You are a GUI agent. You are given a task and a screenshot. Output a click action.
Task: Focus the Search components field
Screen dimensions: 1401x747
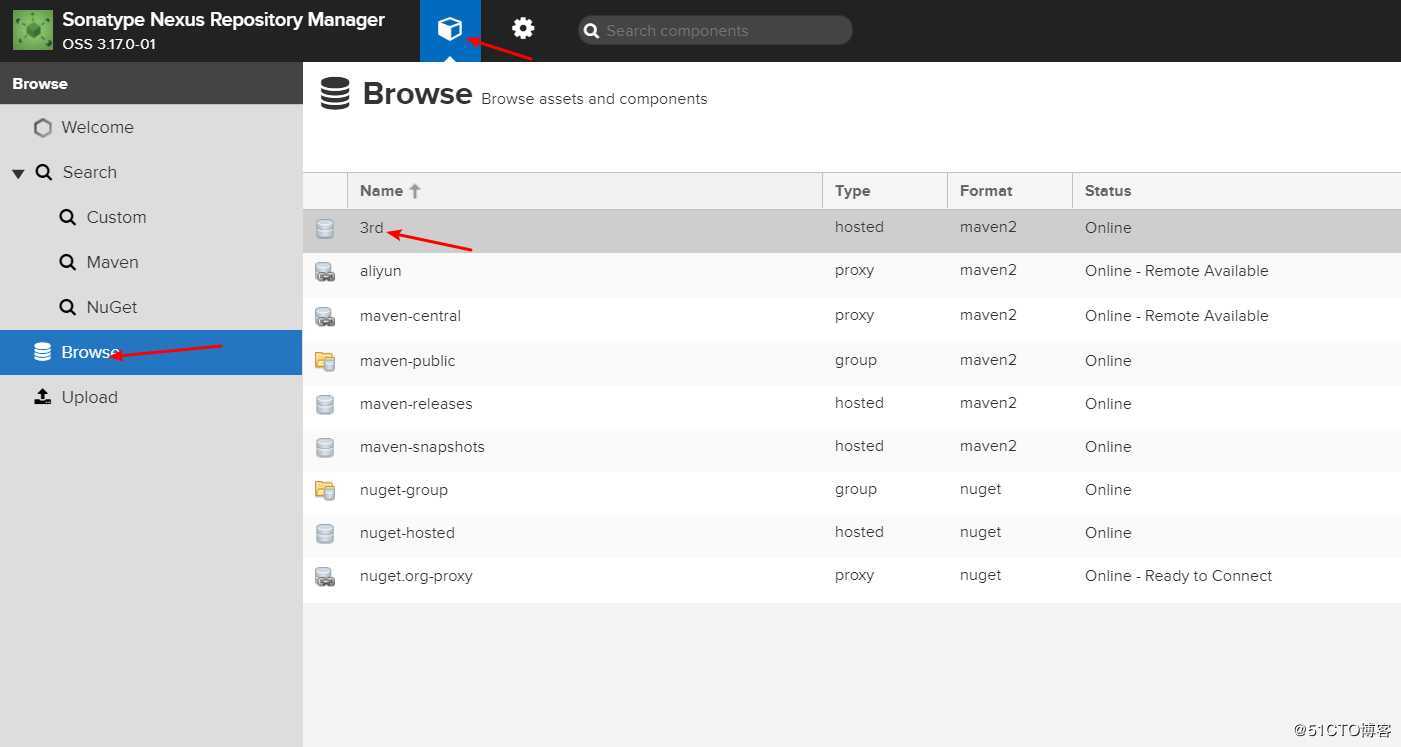click(715, 30)
